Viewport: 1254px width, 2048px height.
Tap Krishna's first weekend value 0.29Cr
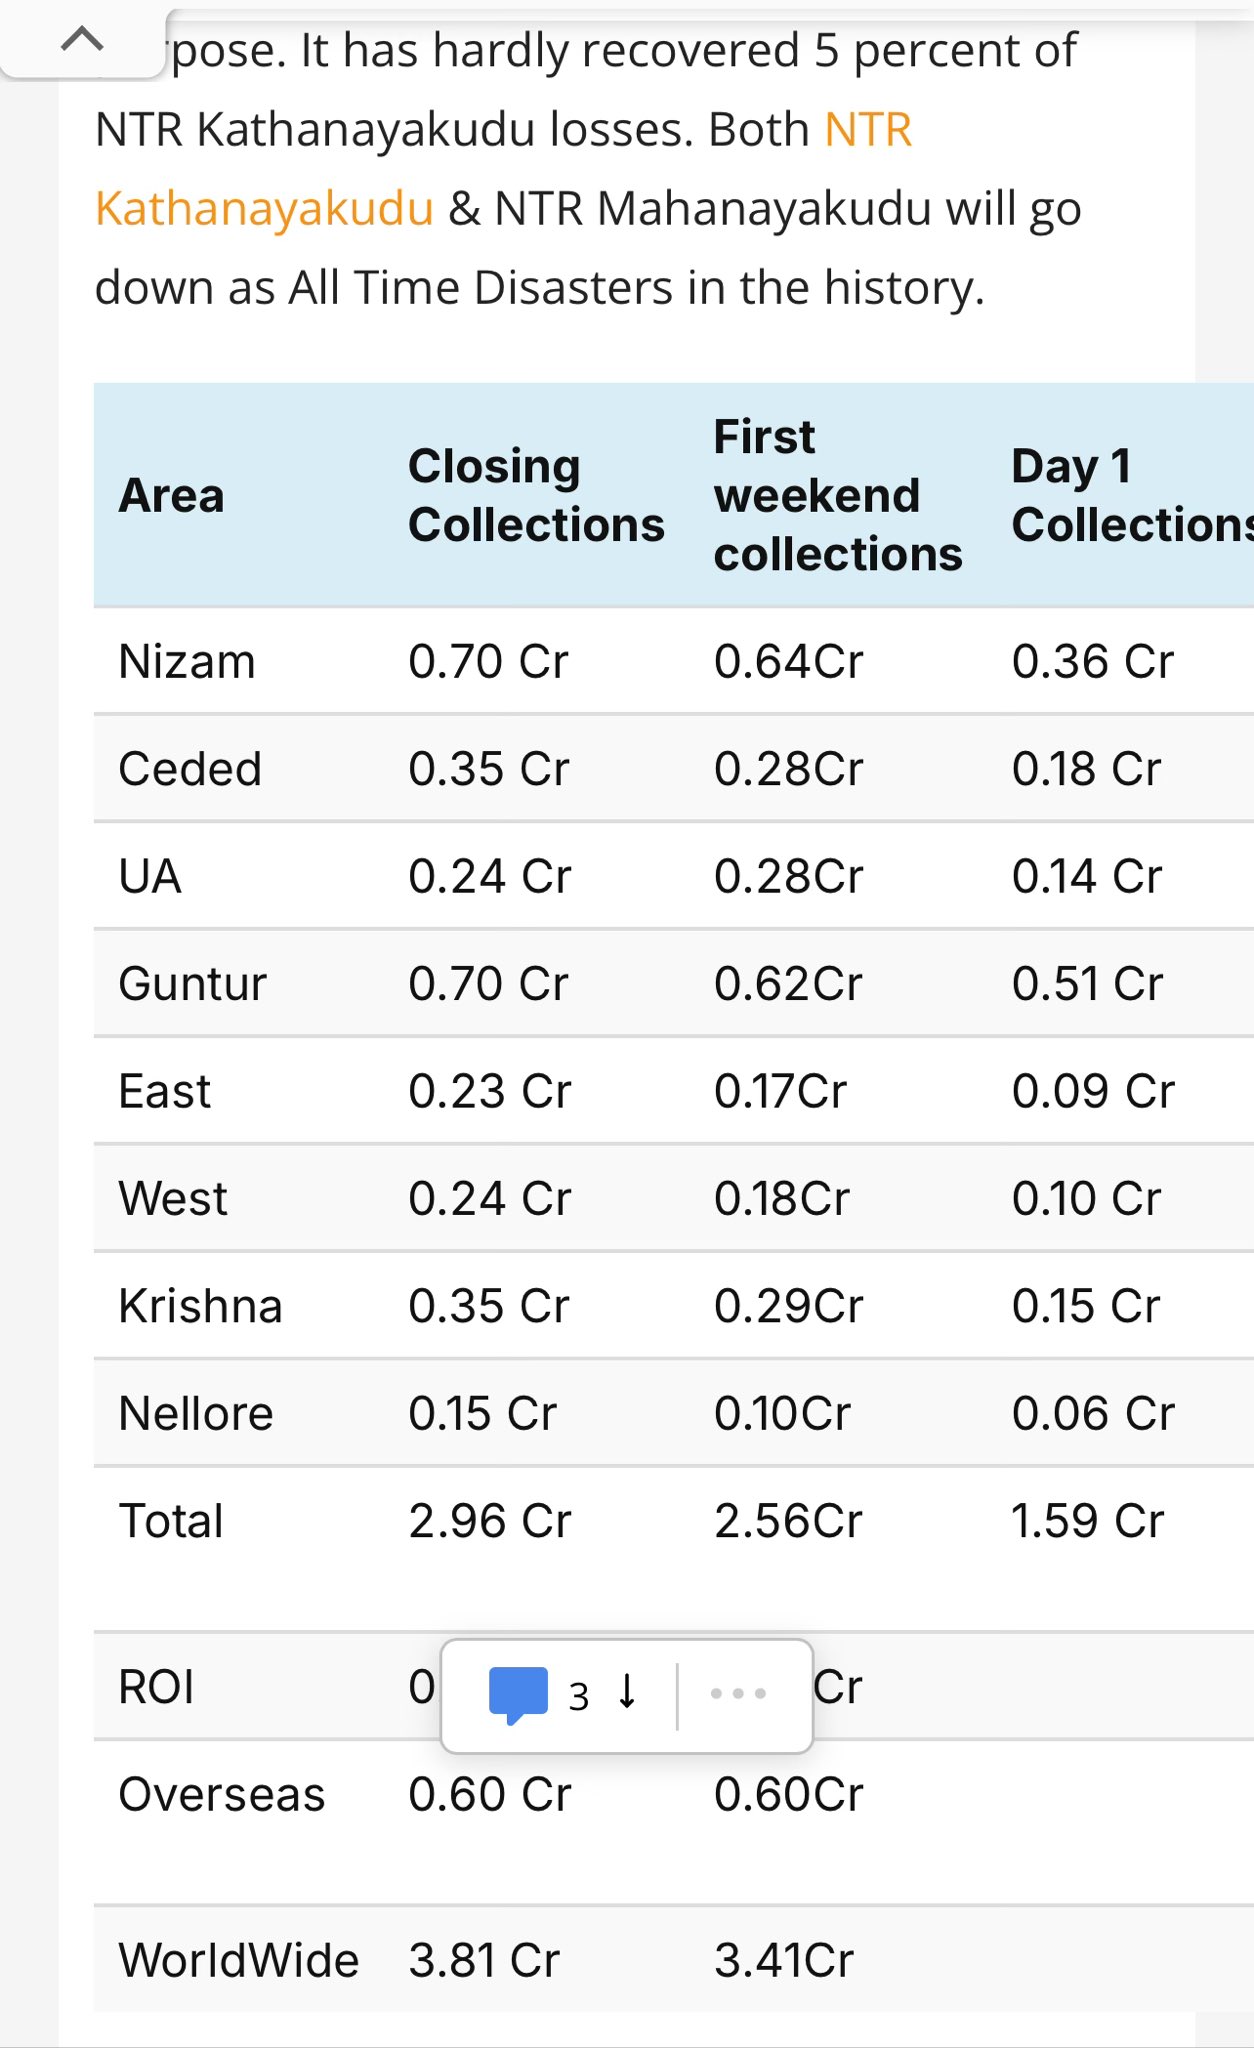click(x=788, y=1306)
